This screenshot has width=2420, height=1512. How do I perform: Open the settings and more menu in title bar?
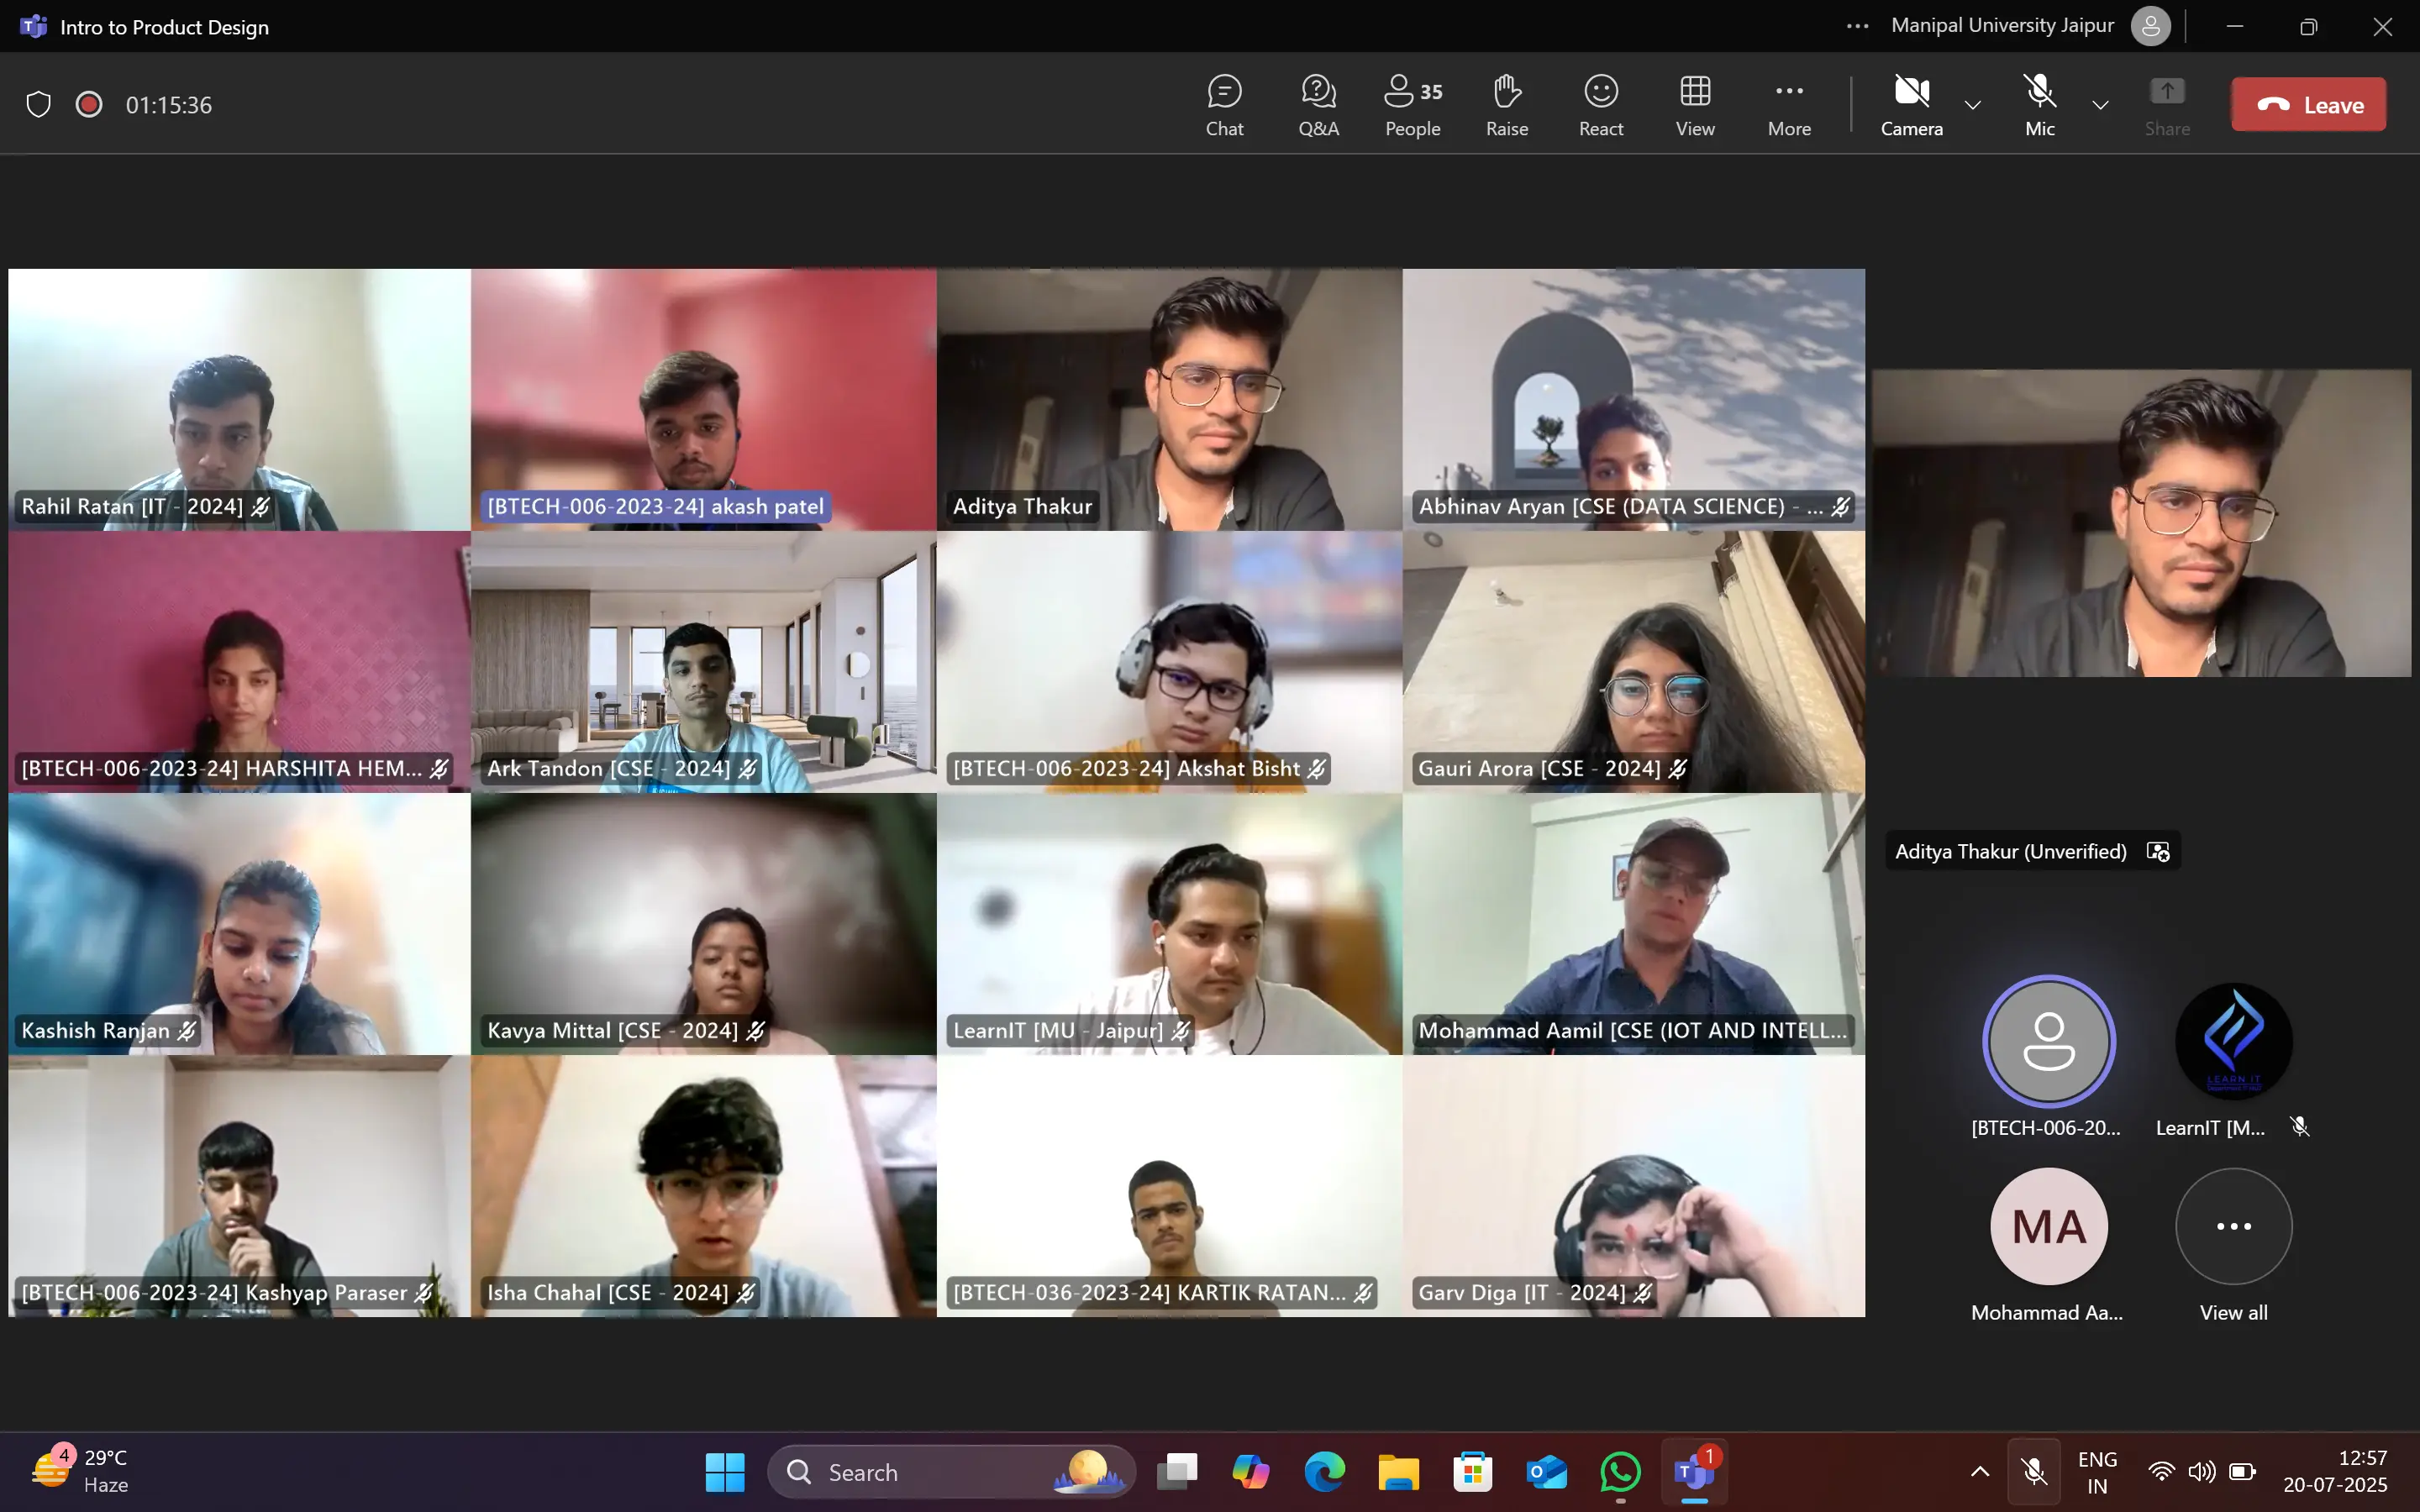1858,25
